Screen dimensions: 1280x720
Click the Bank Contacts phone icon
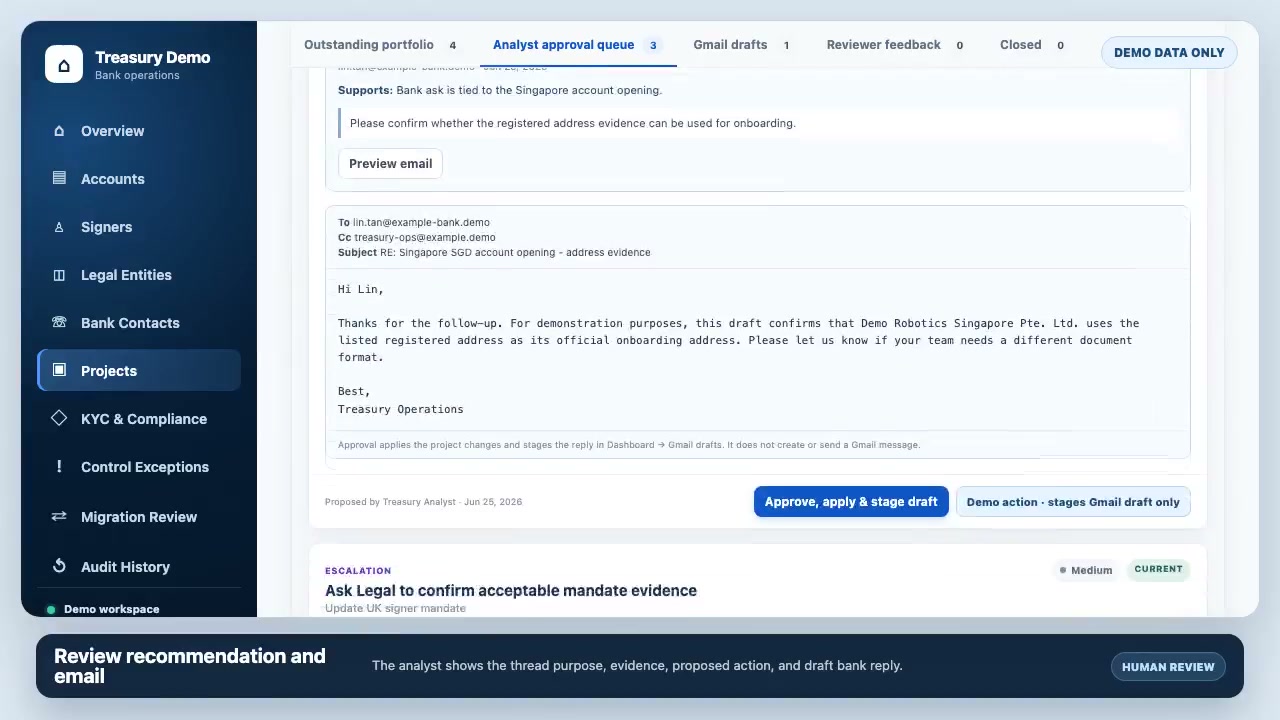coord(59,322)
